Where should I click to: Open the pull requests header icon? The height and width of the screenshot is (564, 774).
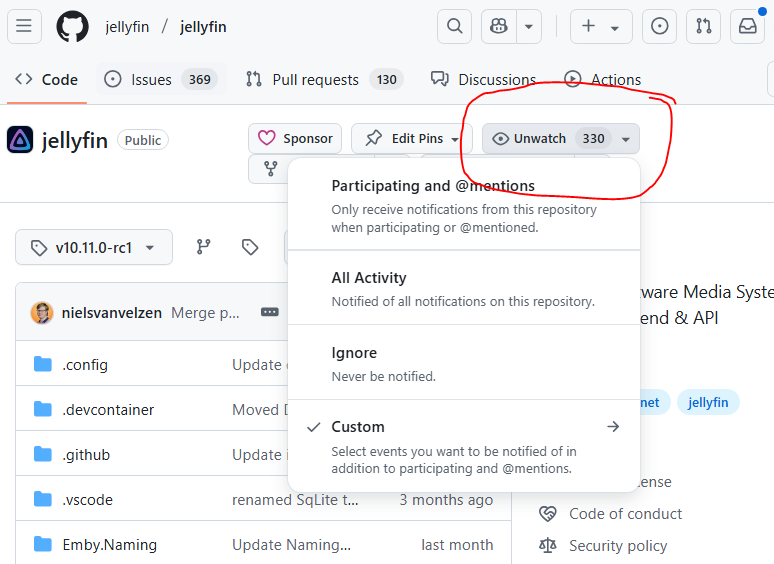coord(703,27)
